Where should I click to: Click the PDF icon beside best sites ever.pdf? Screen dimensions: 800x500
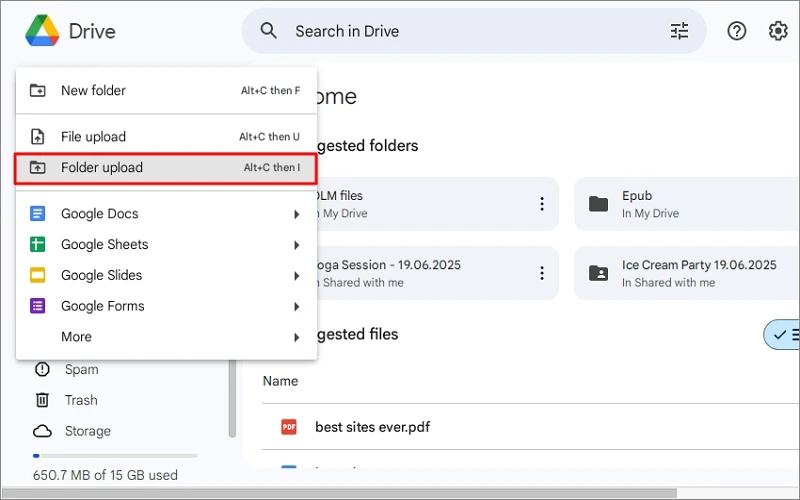[289, 427]
